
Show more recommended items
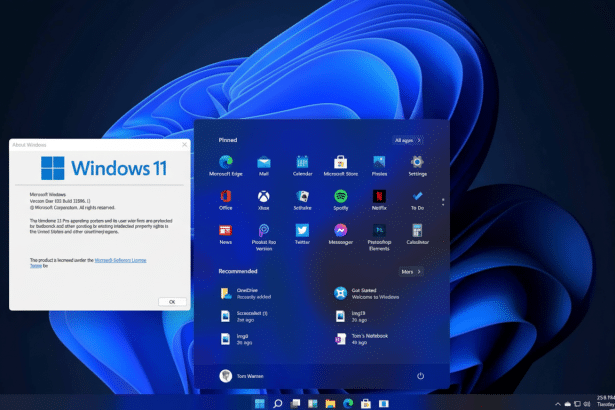[x=411, y=272]
